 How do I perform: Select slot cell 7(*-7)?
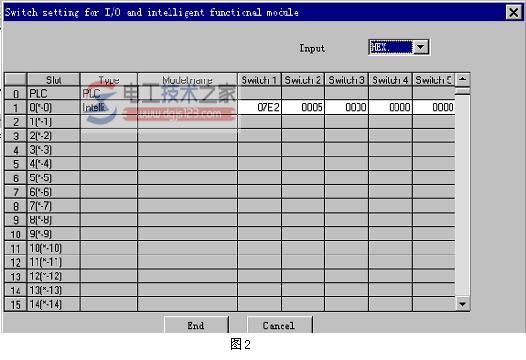click(53, 206)
